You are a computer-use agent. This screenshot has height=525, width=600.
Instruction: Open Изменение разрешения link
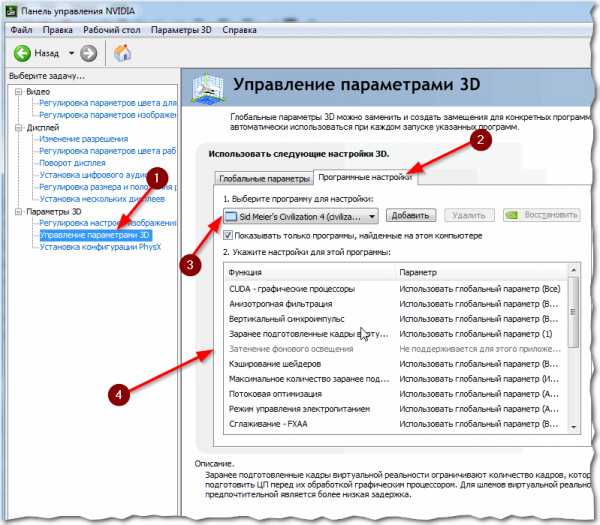[83, 139]
